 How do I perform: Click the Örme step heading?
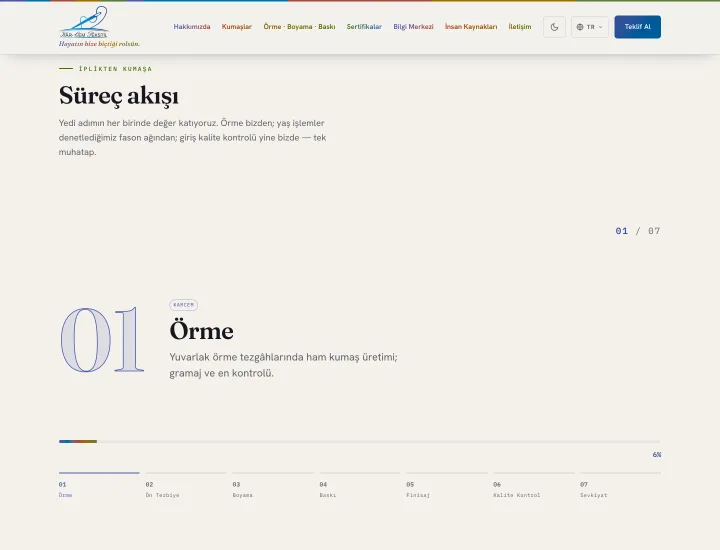201,331
